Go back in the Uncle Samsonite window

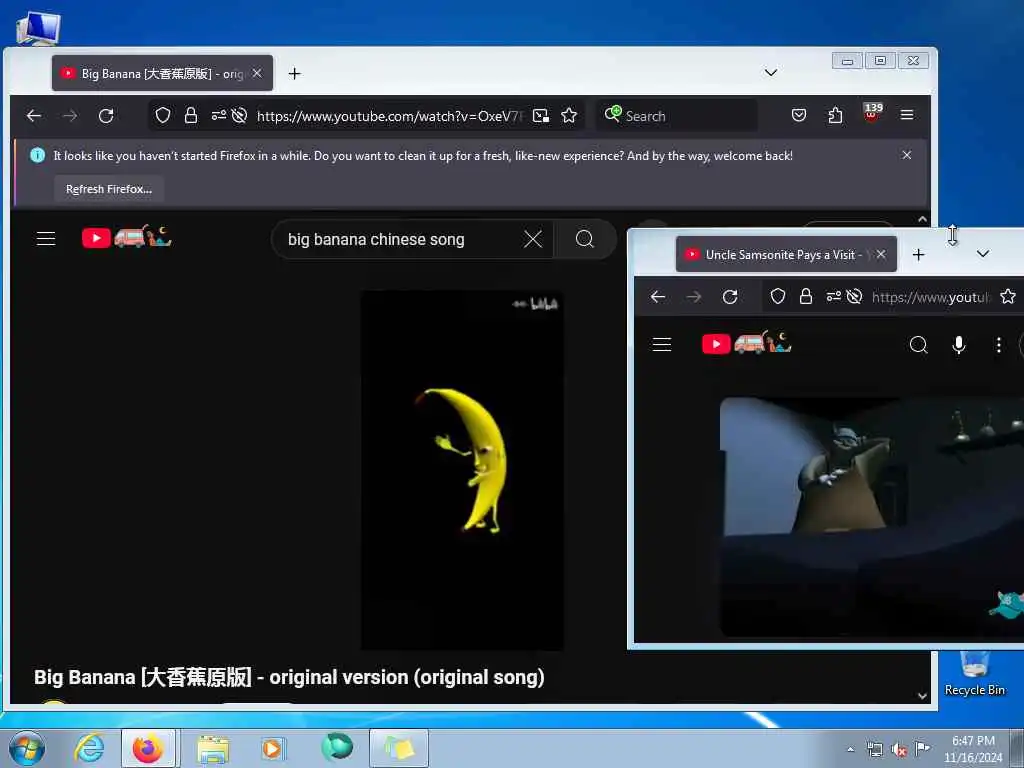point(658,297)
